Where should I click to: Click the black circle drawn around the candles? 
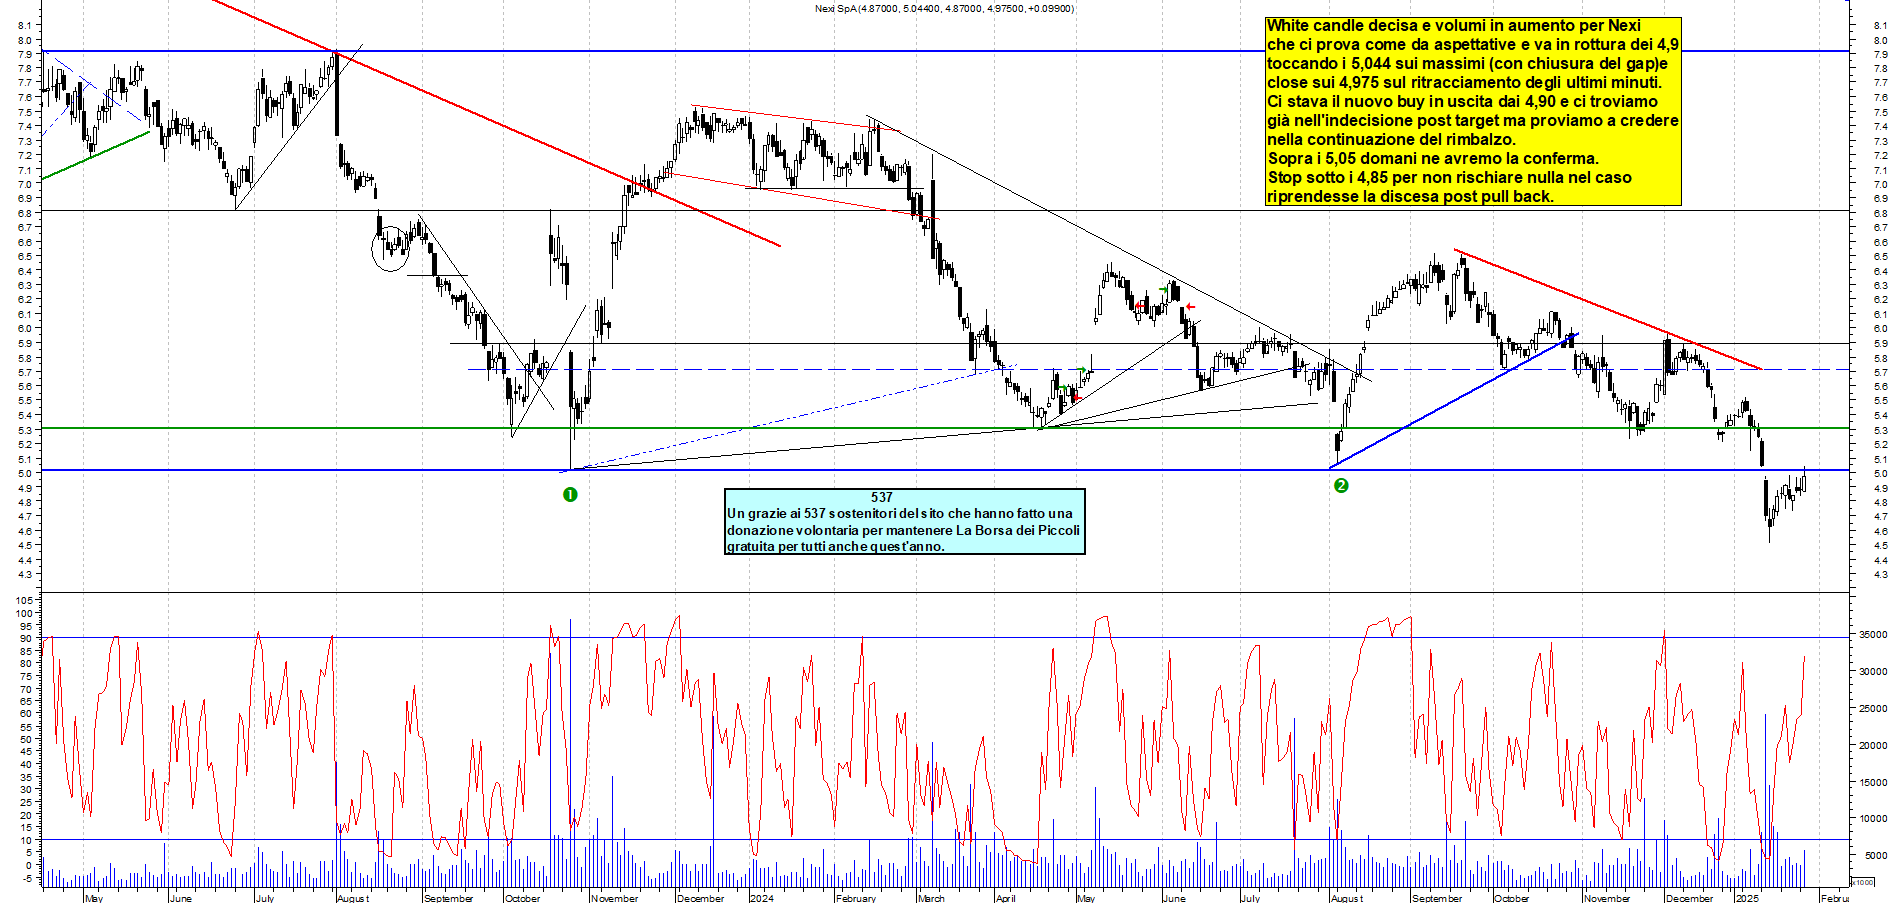pos(390,247)
